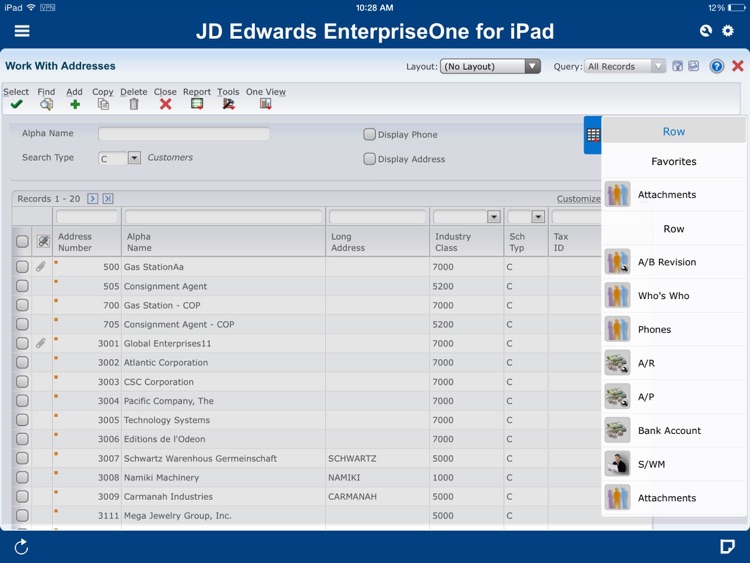750x563 pixels.
Task: Enable the Display Address checkbox
Action: (369, 159)
